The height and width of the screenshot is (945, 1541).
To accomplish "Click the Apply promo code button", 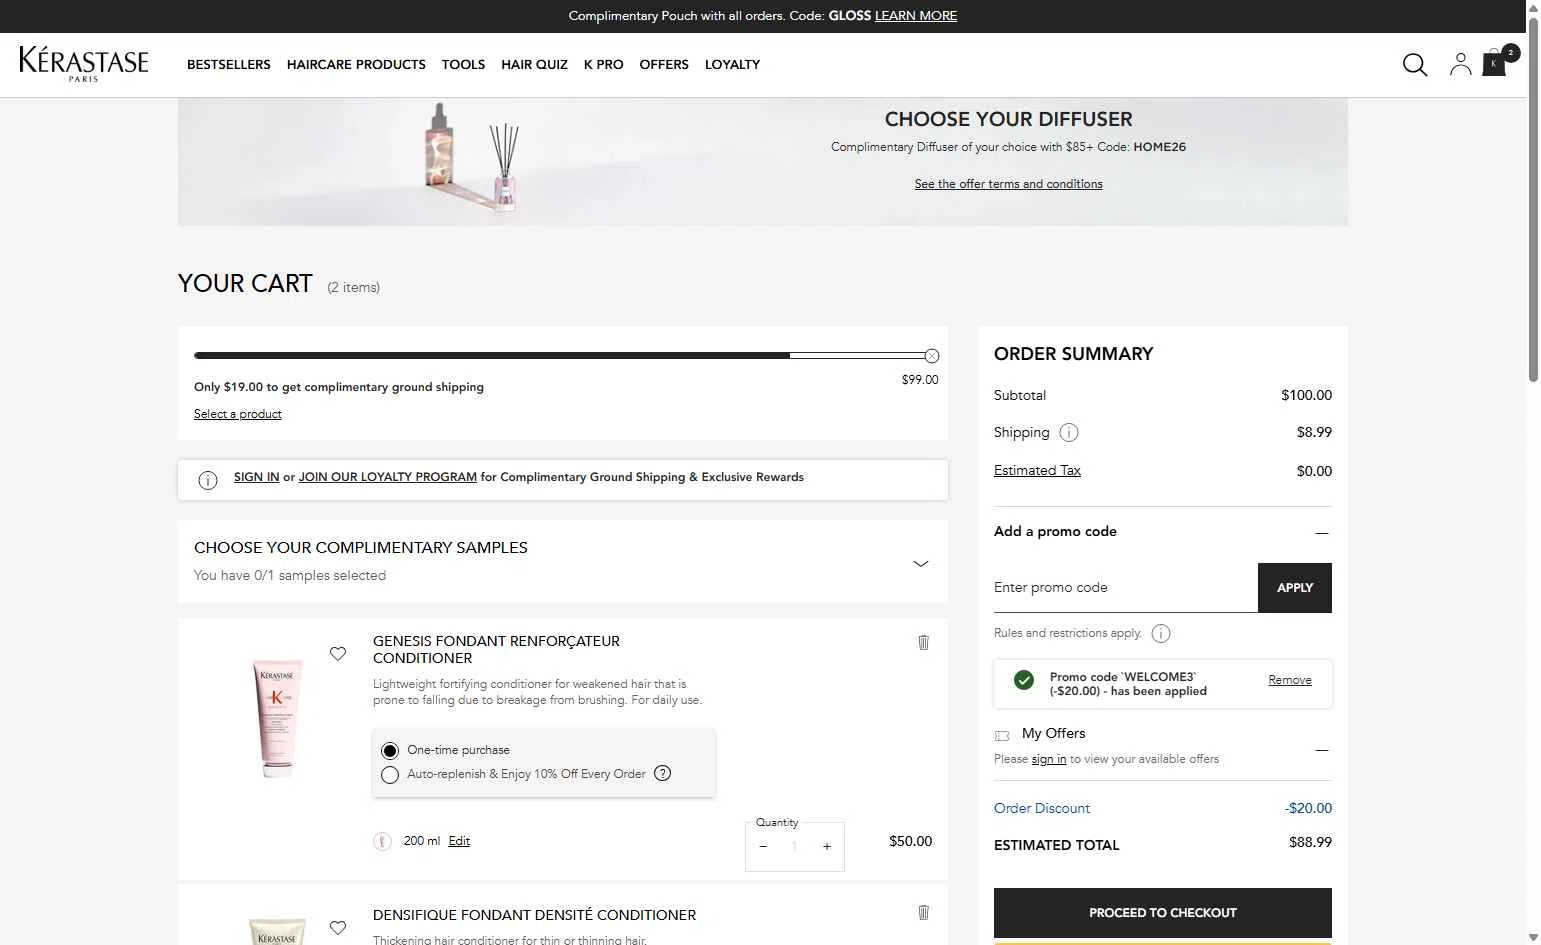I will pyautogui.click(x=1295, y=588).
